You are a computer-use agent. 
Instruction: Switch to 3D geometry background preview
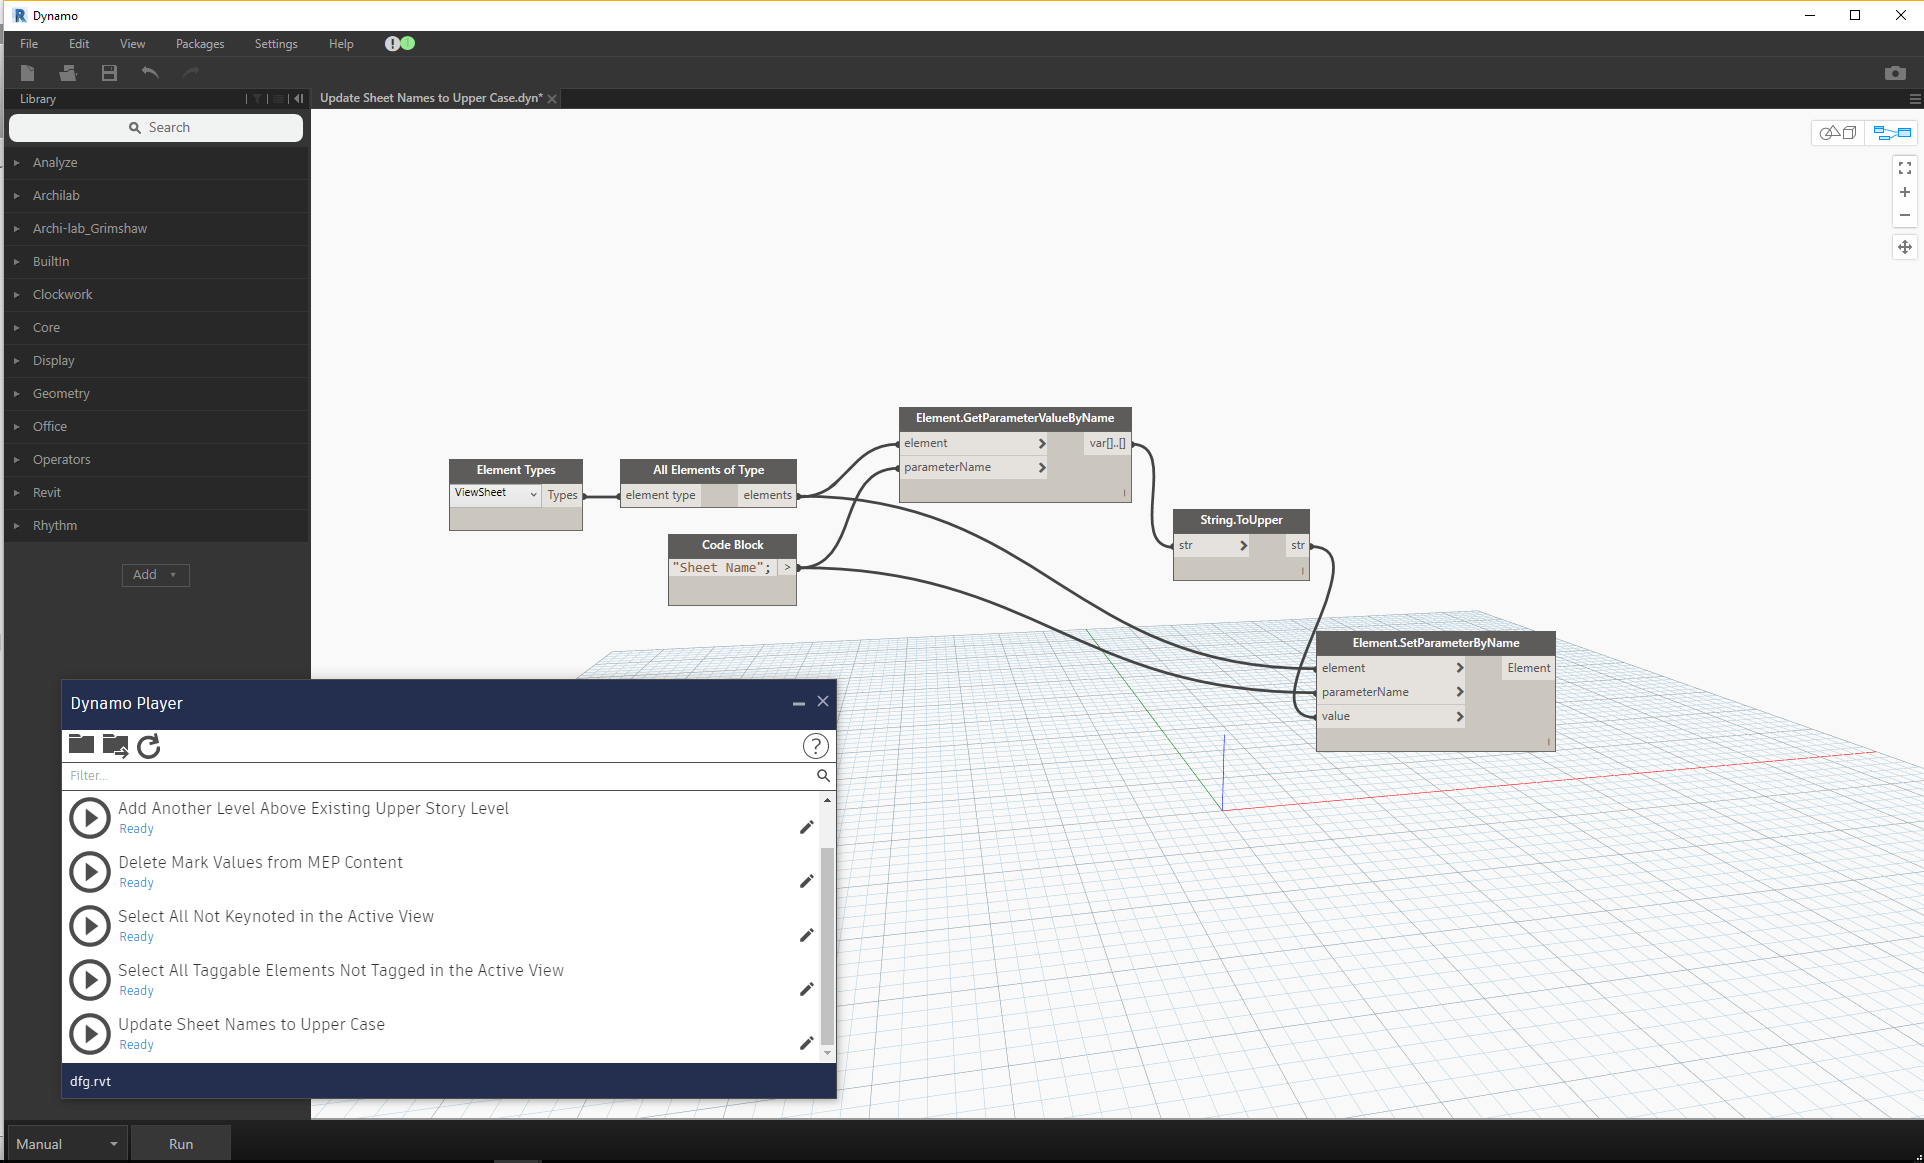click(1838, 133)
